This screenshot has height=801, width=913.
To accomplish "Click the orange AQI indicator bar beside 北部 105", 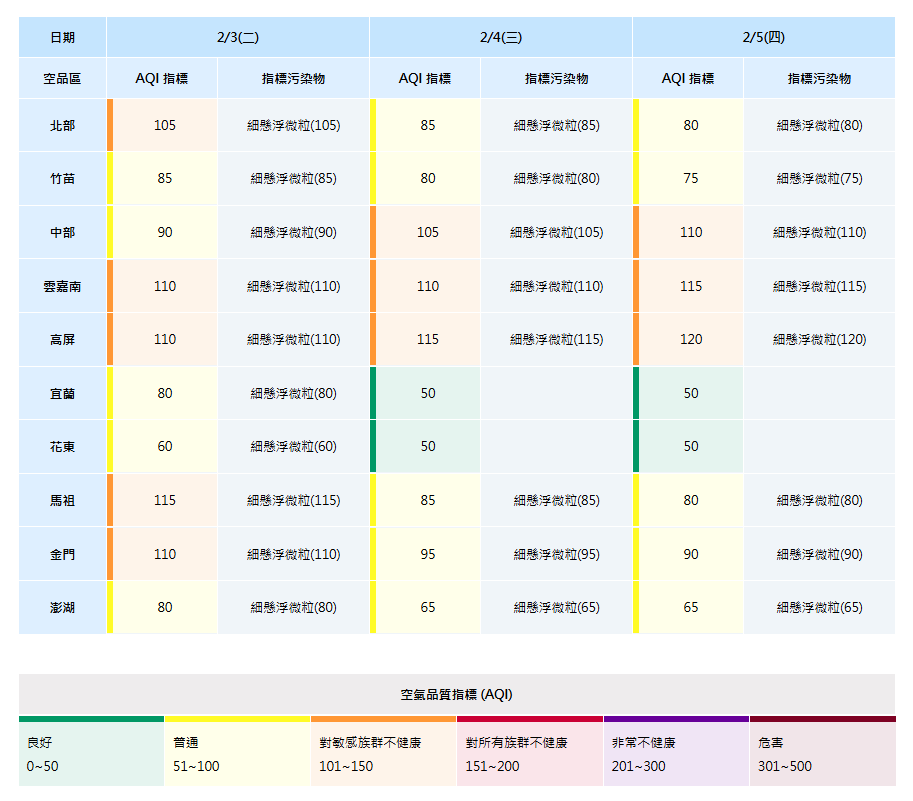I will [109, 125].
